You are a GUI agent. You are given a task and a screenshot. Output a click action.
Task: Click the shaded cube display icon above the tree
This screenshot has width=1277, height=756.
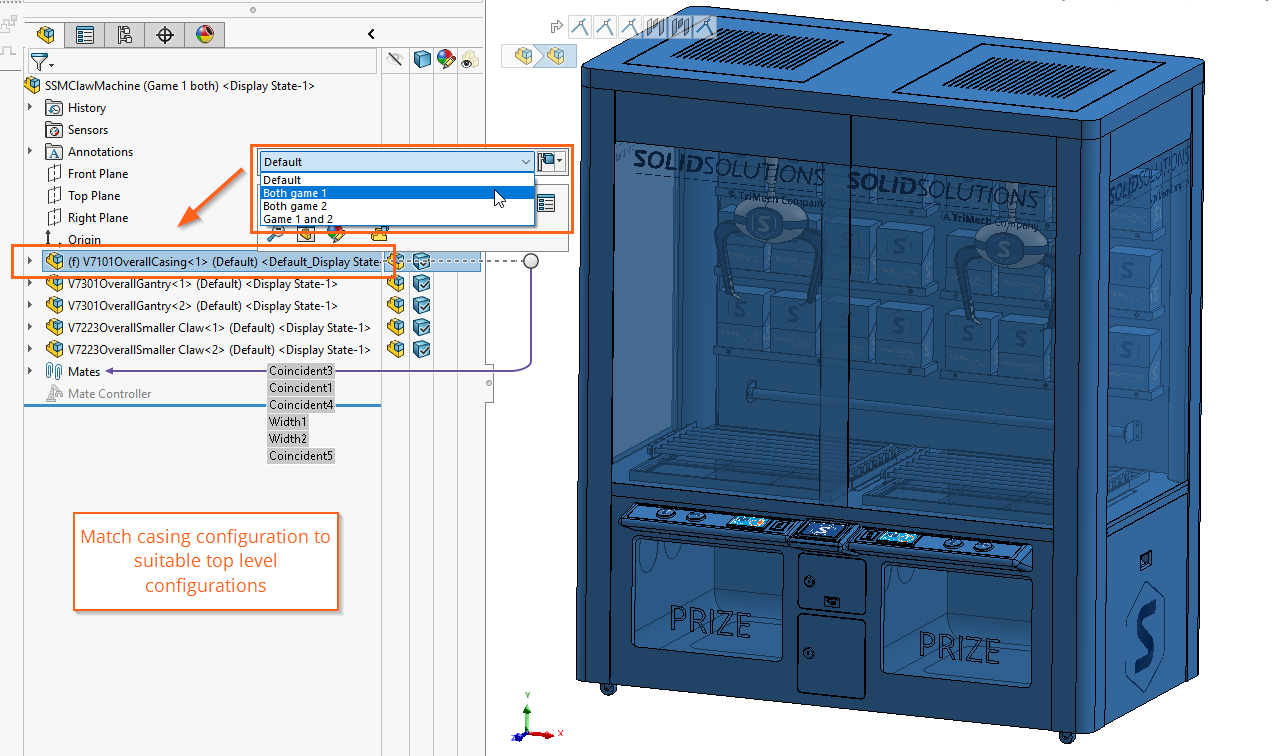tap(422, 59)
